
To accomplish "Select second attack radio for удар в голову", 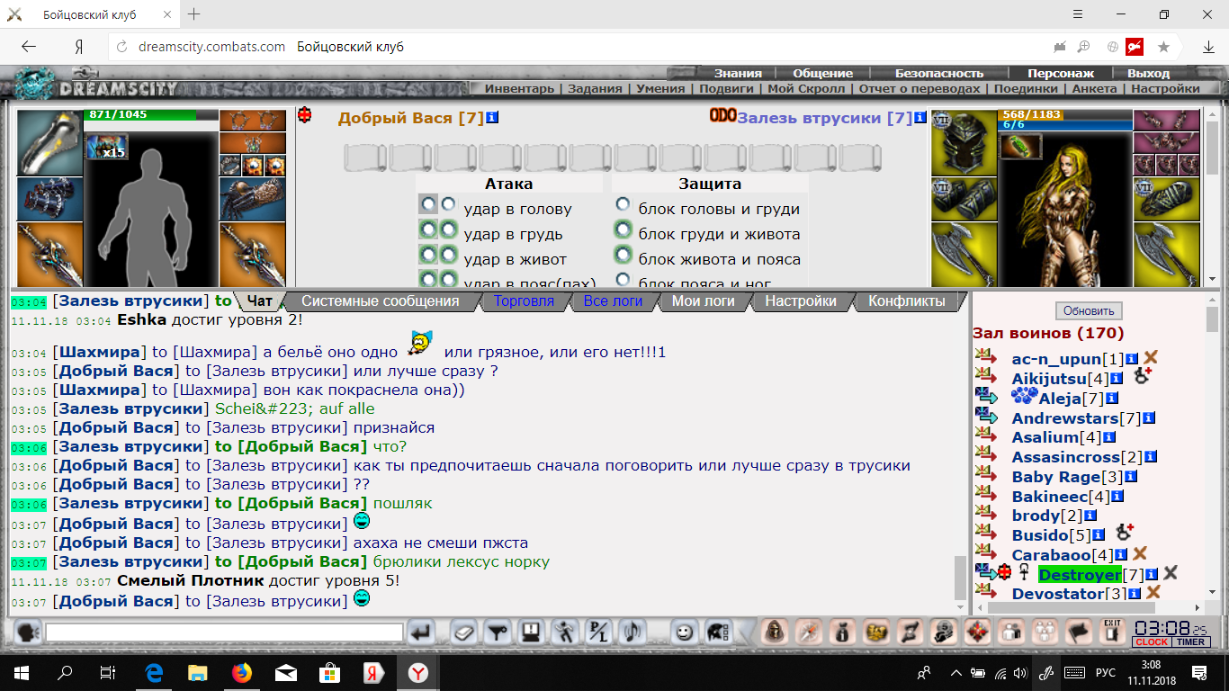I will tap(448, 204).
